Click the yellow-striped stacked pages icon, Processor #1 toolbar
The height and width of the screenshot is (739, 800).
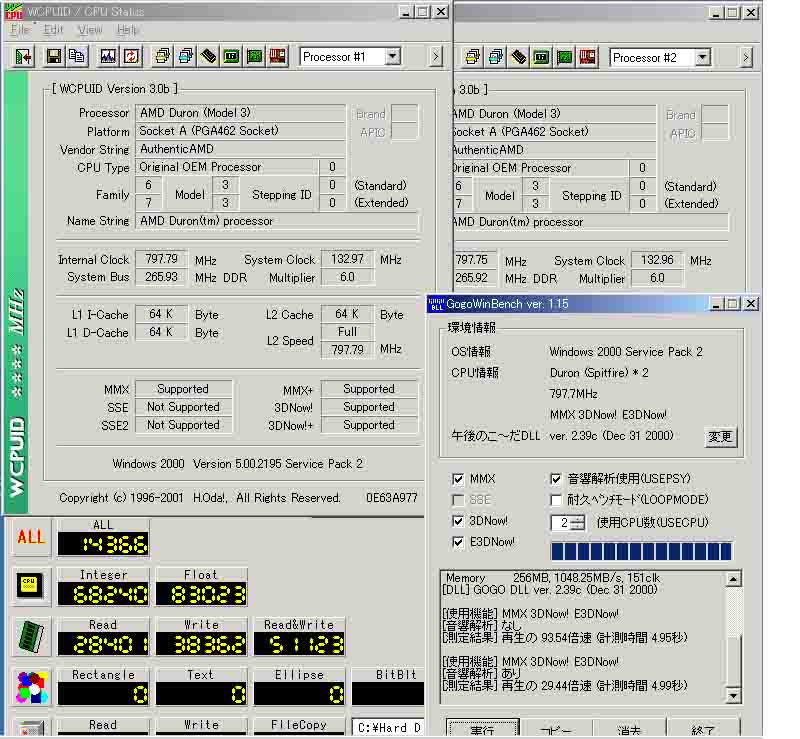tap(162, 56)
